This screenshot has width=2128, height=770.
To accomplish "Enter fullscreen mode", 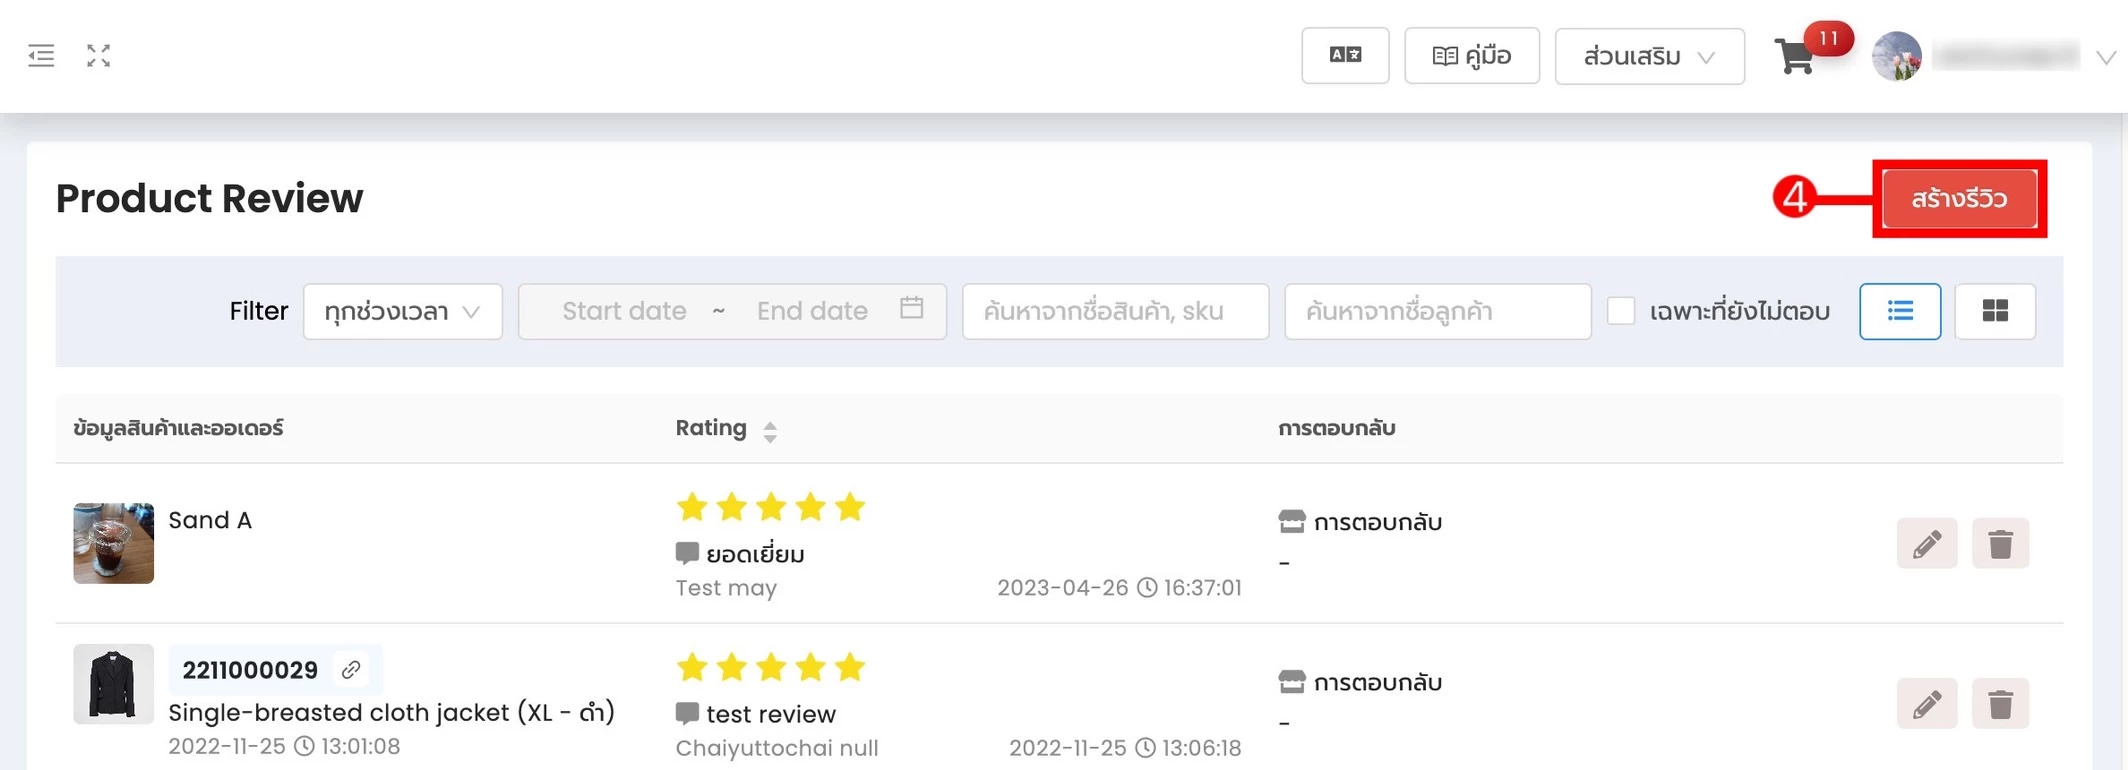I will point(99,55).
